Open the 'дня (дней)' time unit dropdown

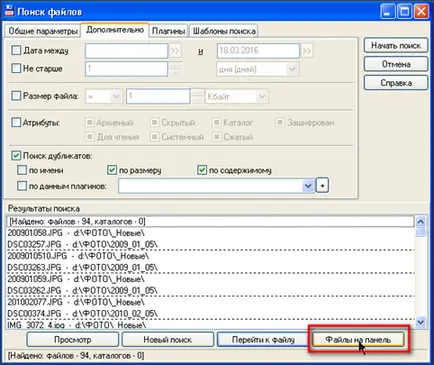(x=292, y=69)
